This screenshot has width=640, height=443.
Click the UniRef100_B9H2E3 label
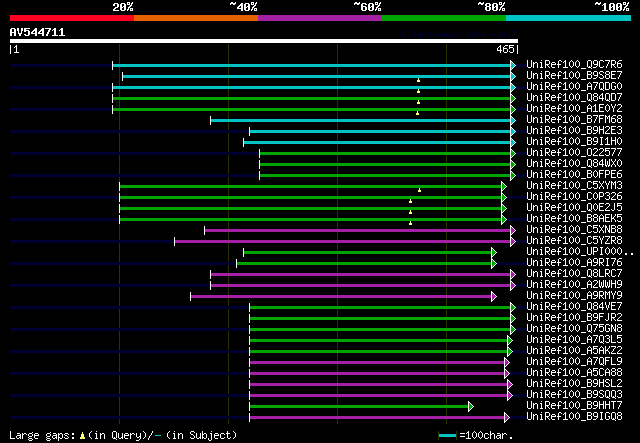[x=574, y=131]
